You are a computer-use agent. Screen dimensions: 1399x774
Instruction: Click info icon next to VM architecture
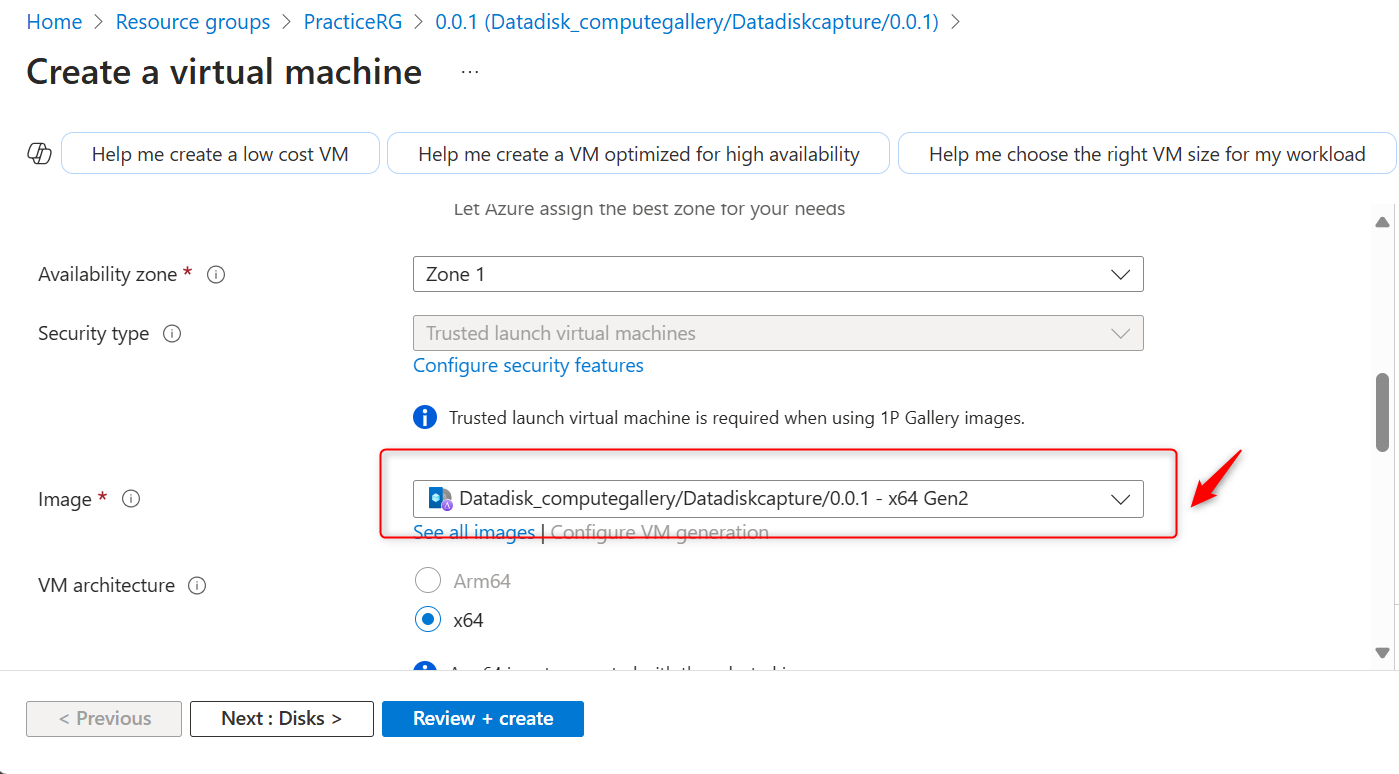click(197, 586)
